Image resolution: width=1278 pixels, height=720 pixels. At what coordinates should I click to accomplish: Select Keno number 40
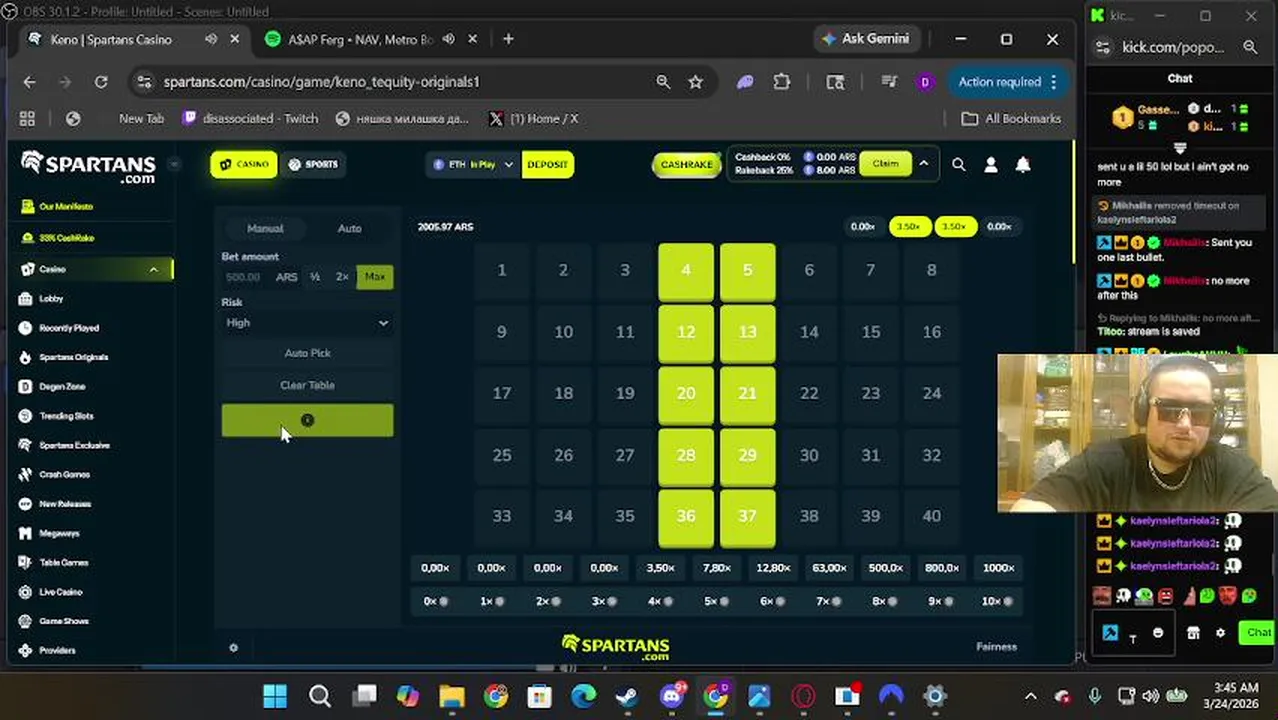coord(932,517)
